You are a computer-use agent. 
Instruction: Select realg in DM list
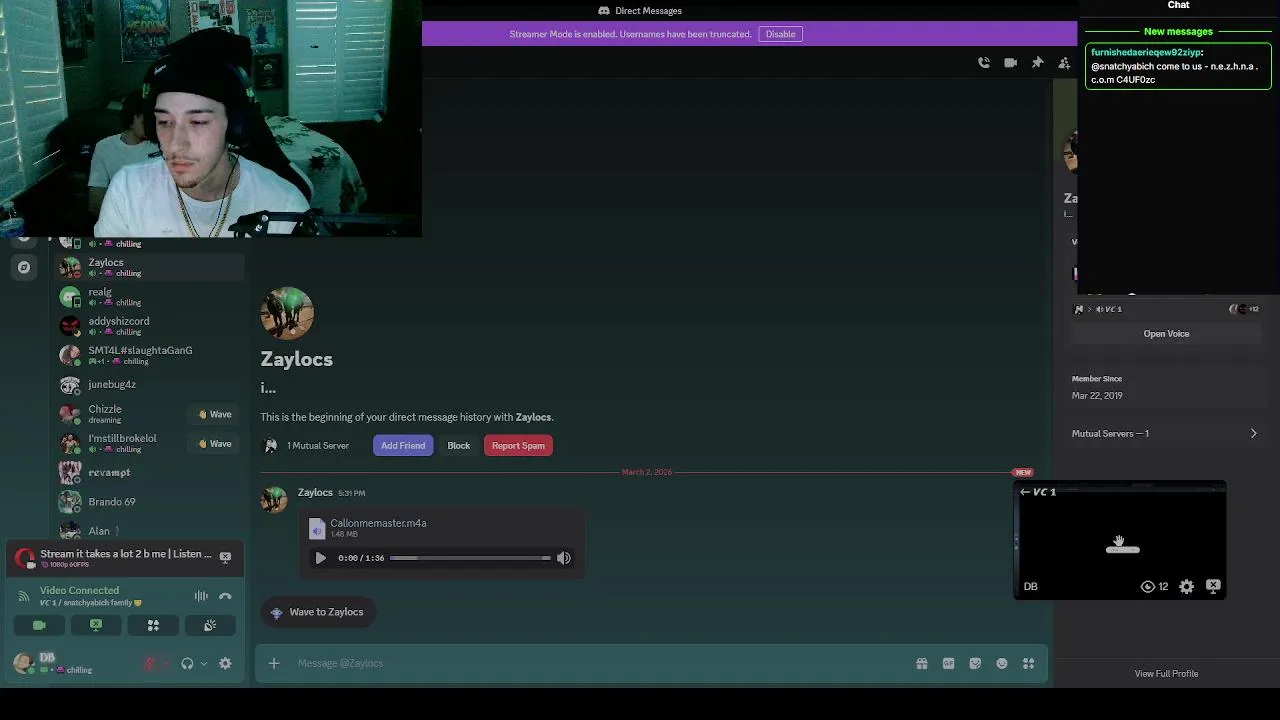150,297
